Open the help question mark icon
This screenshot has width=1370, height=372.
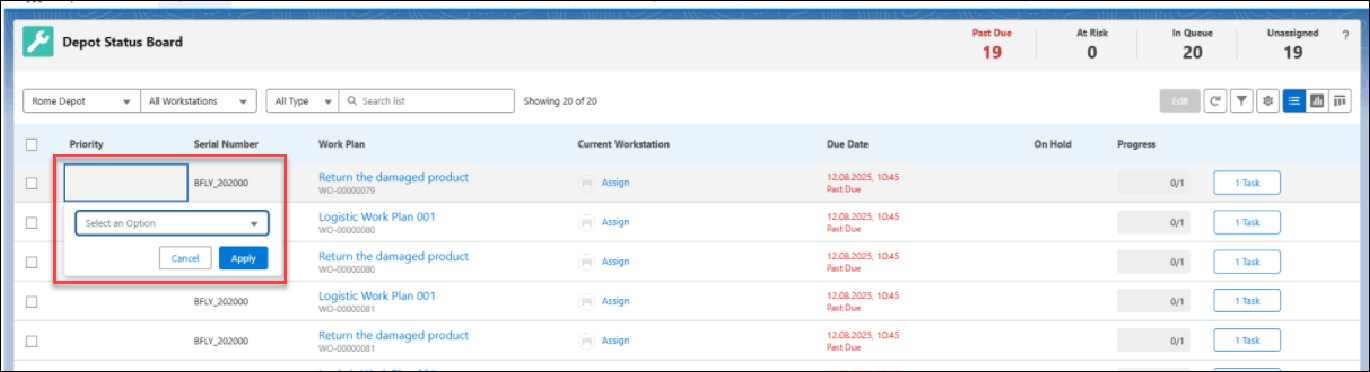(x=1345, y=36)
